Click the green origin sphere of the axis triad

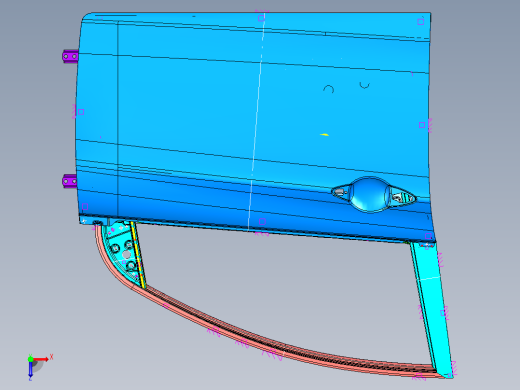tap(30, 359)
